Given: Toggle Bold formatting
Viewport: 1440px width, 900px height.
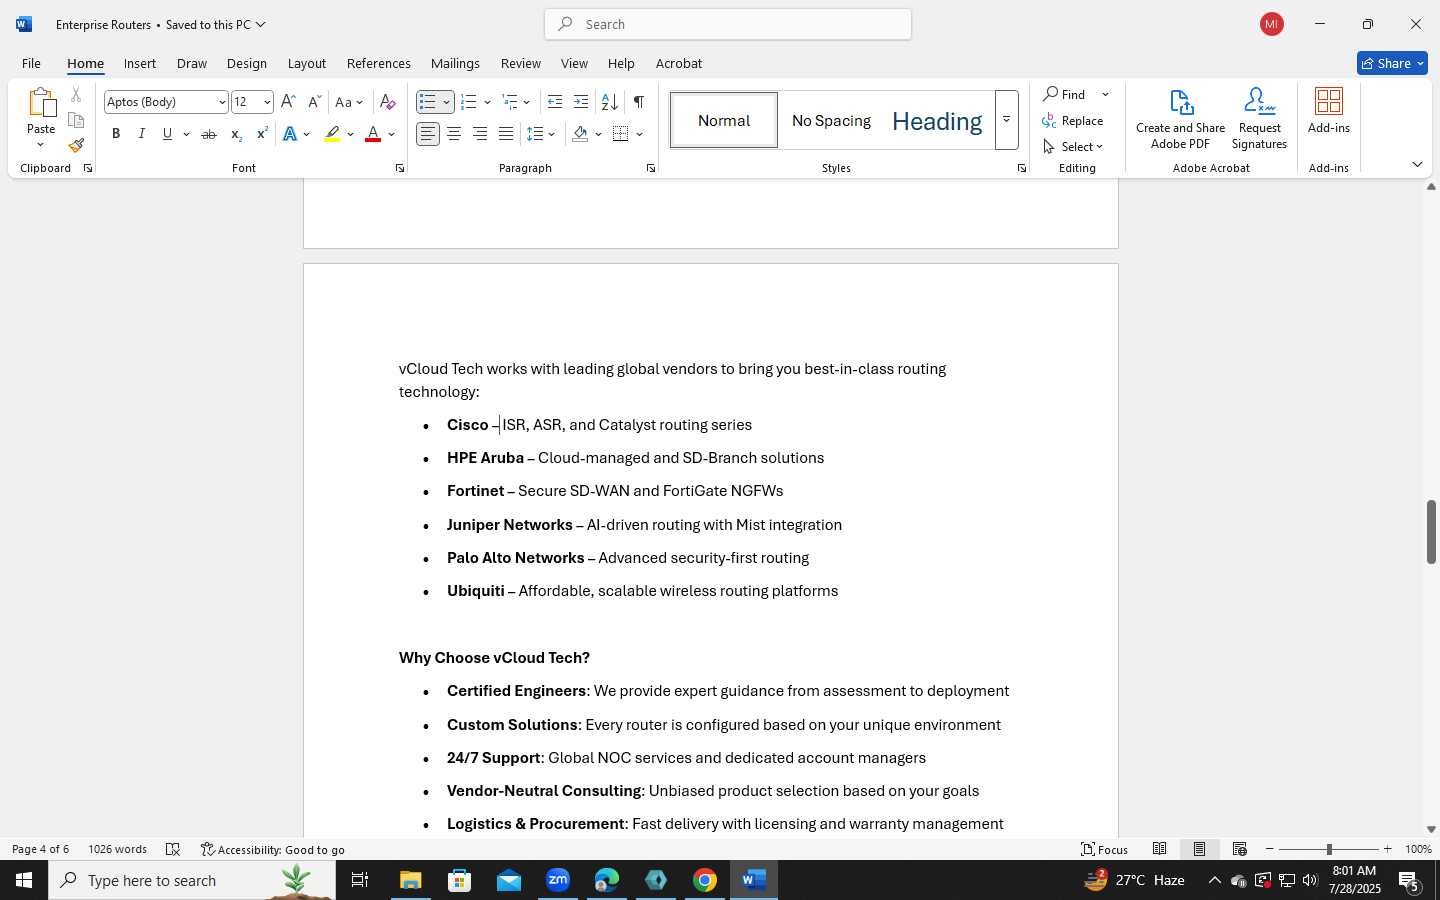Looking at the screenshot, I should 116,134.
